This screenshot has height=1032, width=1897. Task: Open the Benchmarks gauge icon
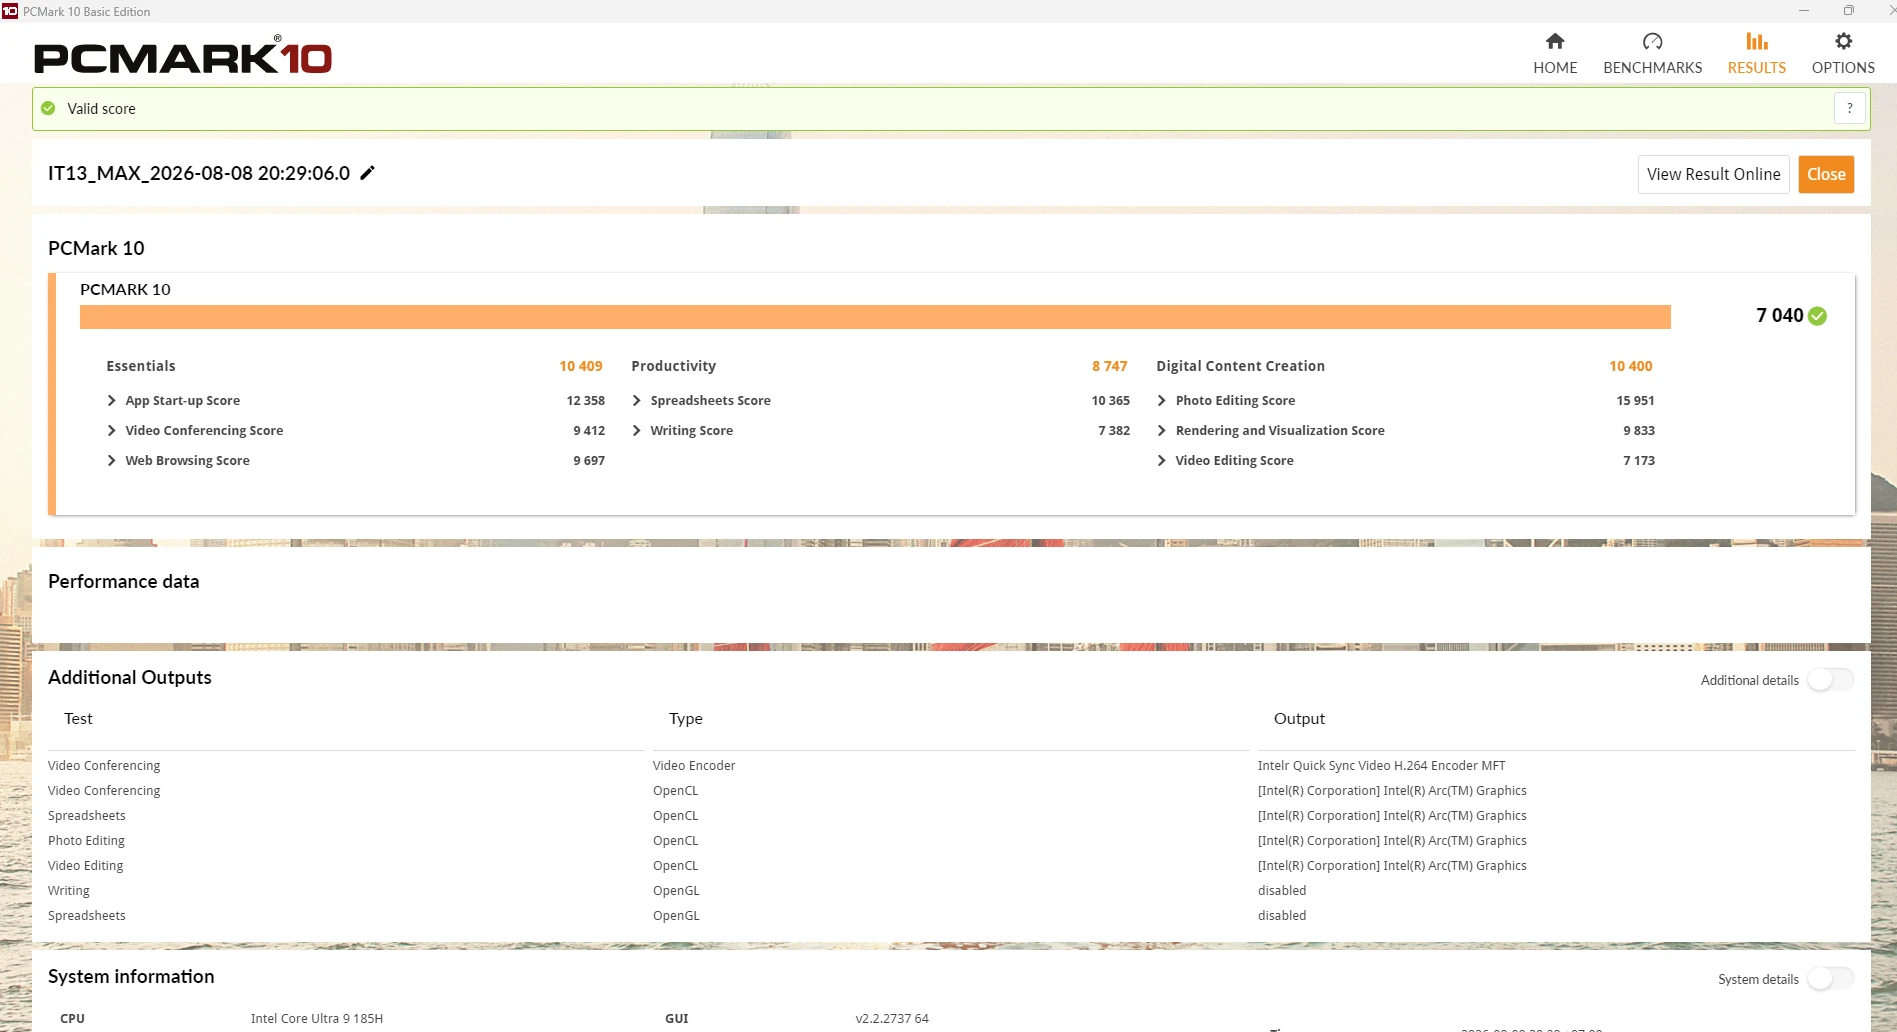click(x=1652, y=41)
